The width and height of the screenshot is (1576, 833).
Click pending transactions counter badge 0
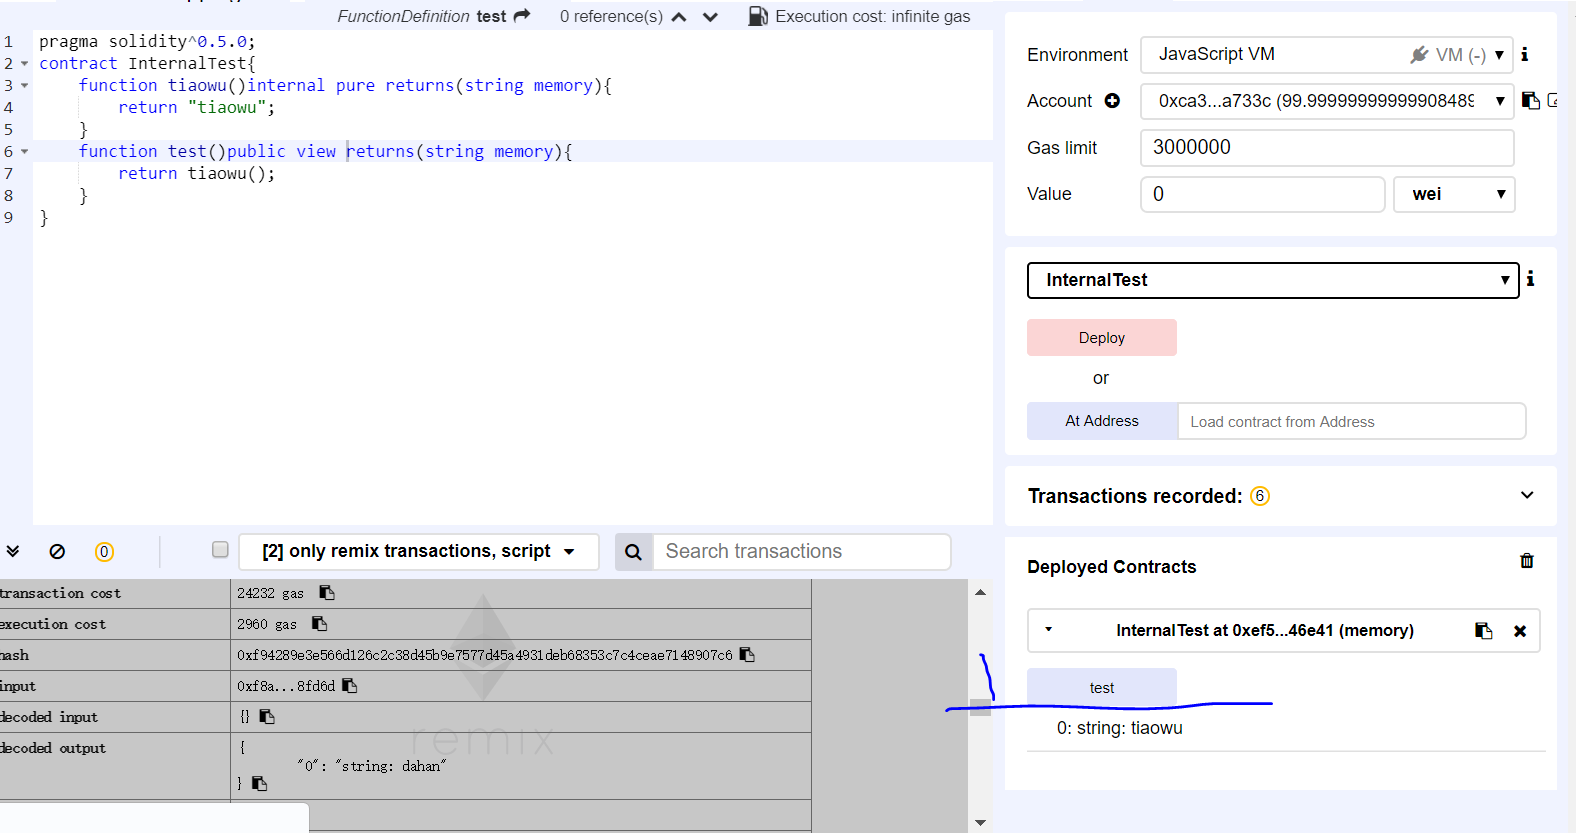coord(104,552)
